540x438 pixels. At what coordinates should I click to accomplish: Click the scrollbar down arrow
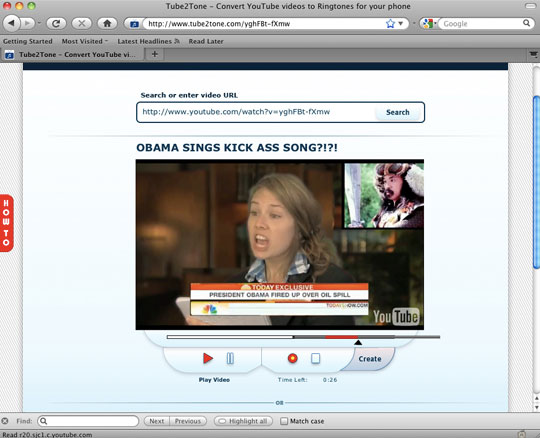click(537, 407)
